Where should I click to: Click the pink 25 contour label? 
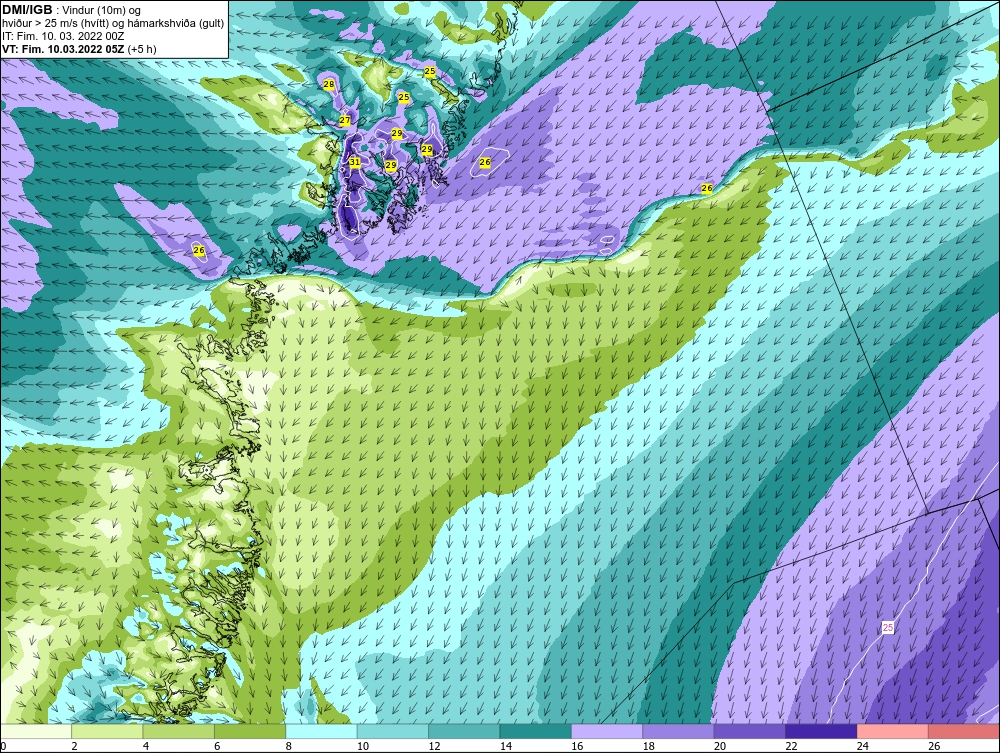tap(888, 627)
